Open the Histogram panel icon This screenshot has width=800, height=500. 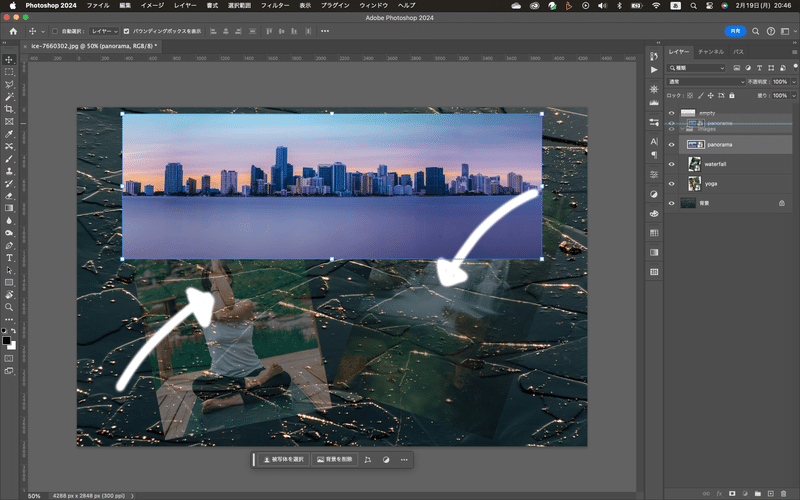(x=654, y=103)
